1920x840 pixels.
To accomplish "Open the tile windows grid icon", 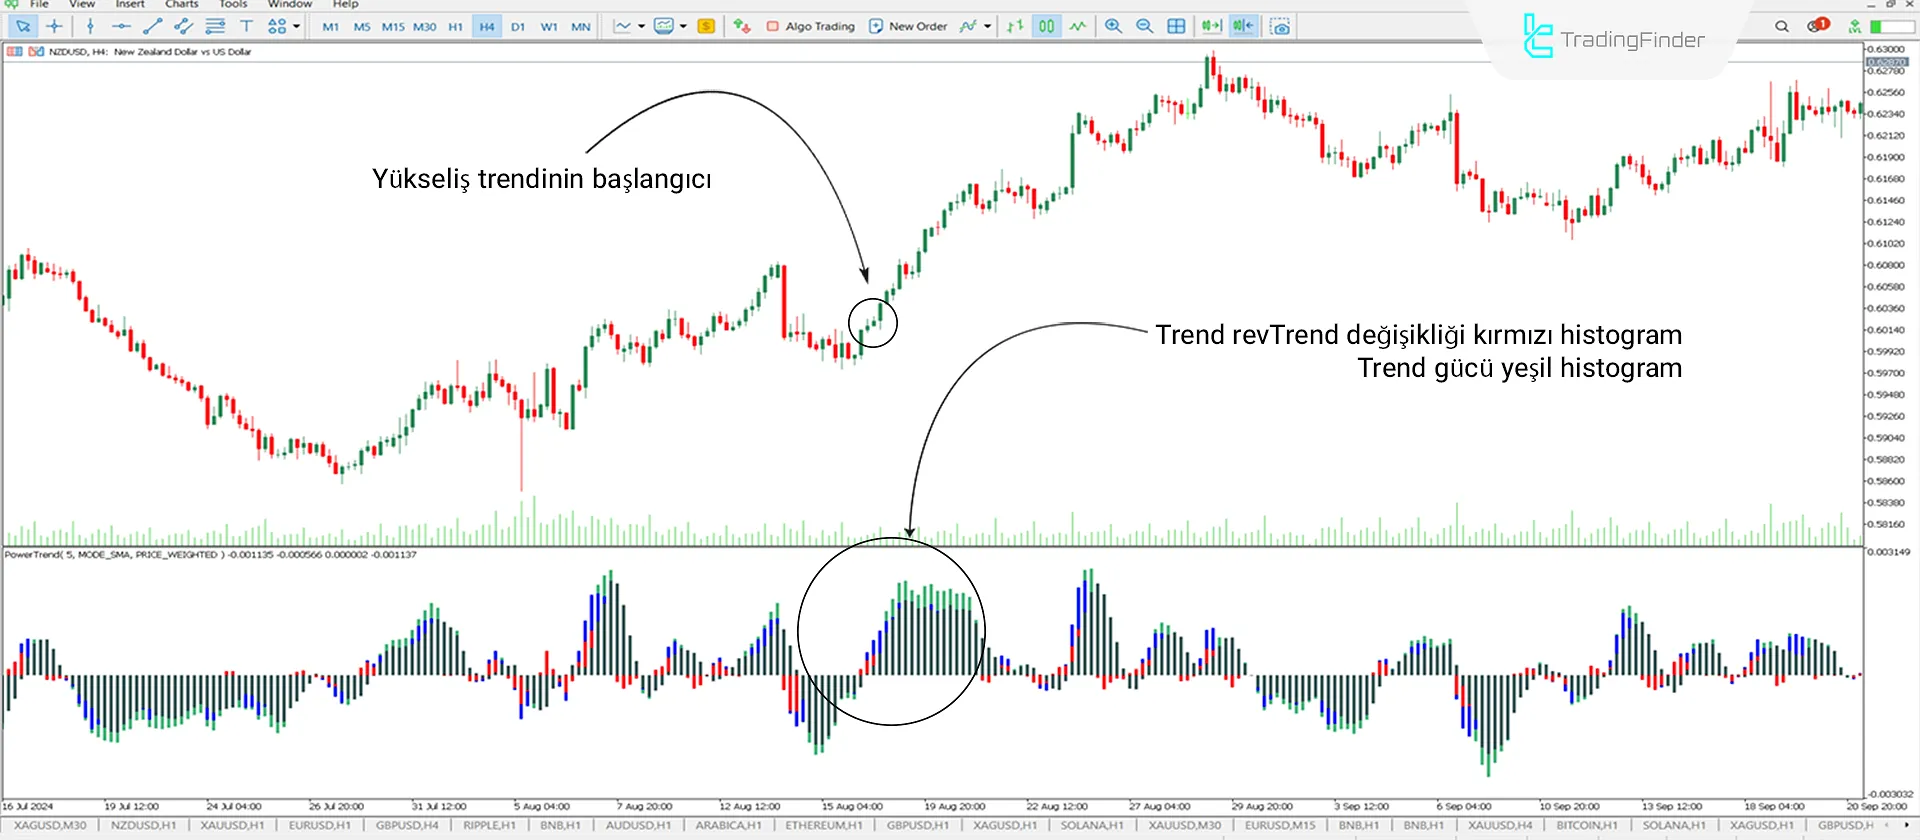I will pos(1177,27).
